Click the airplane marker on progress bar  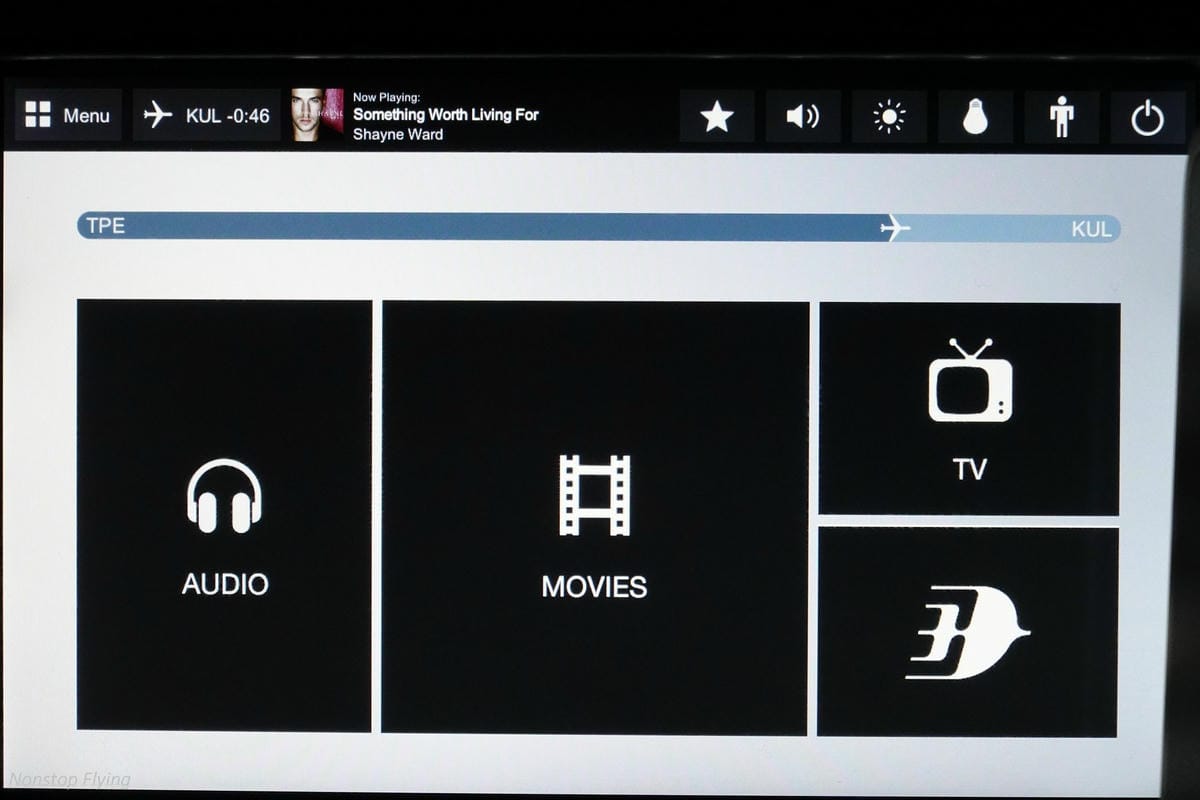(x=894, y=229)
